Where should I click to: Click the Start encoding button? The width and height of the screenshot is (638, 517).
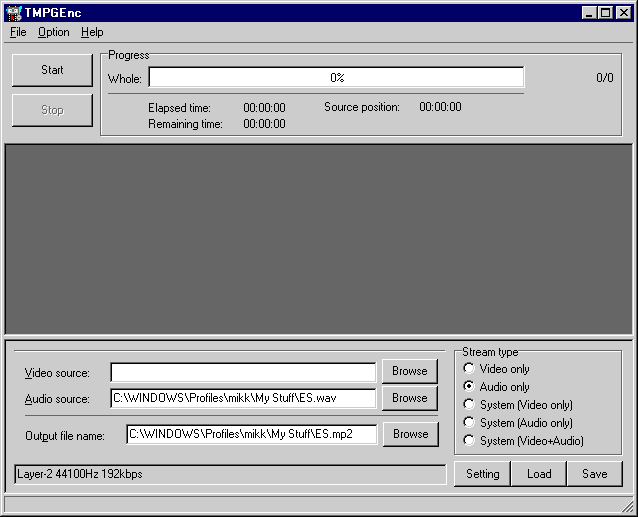(52, 70)
